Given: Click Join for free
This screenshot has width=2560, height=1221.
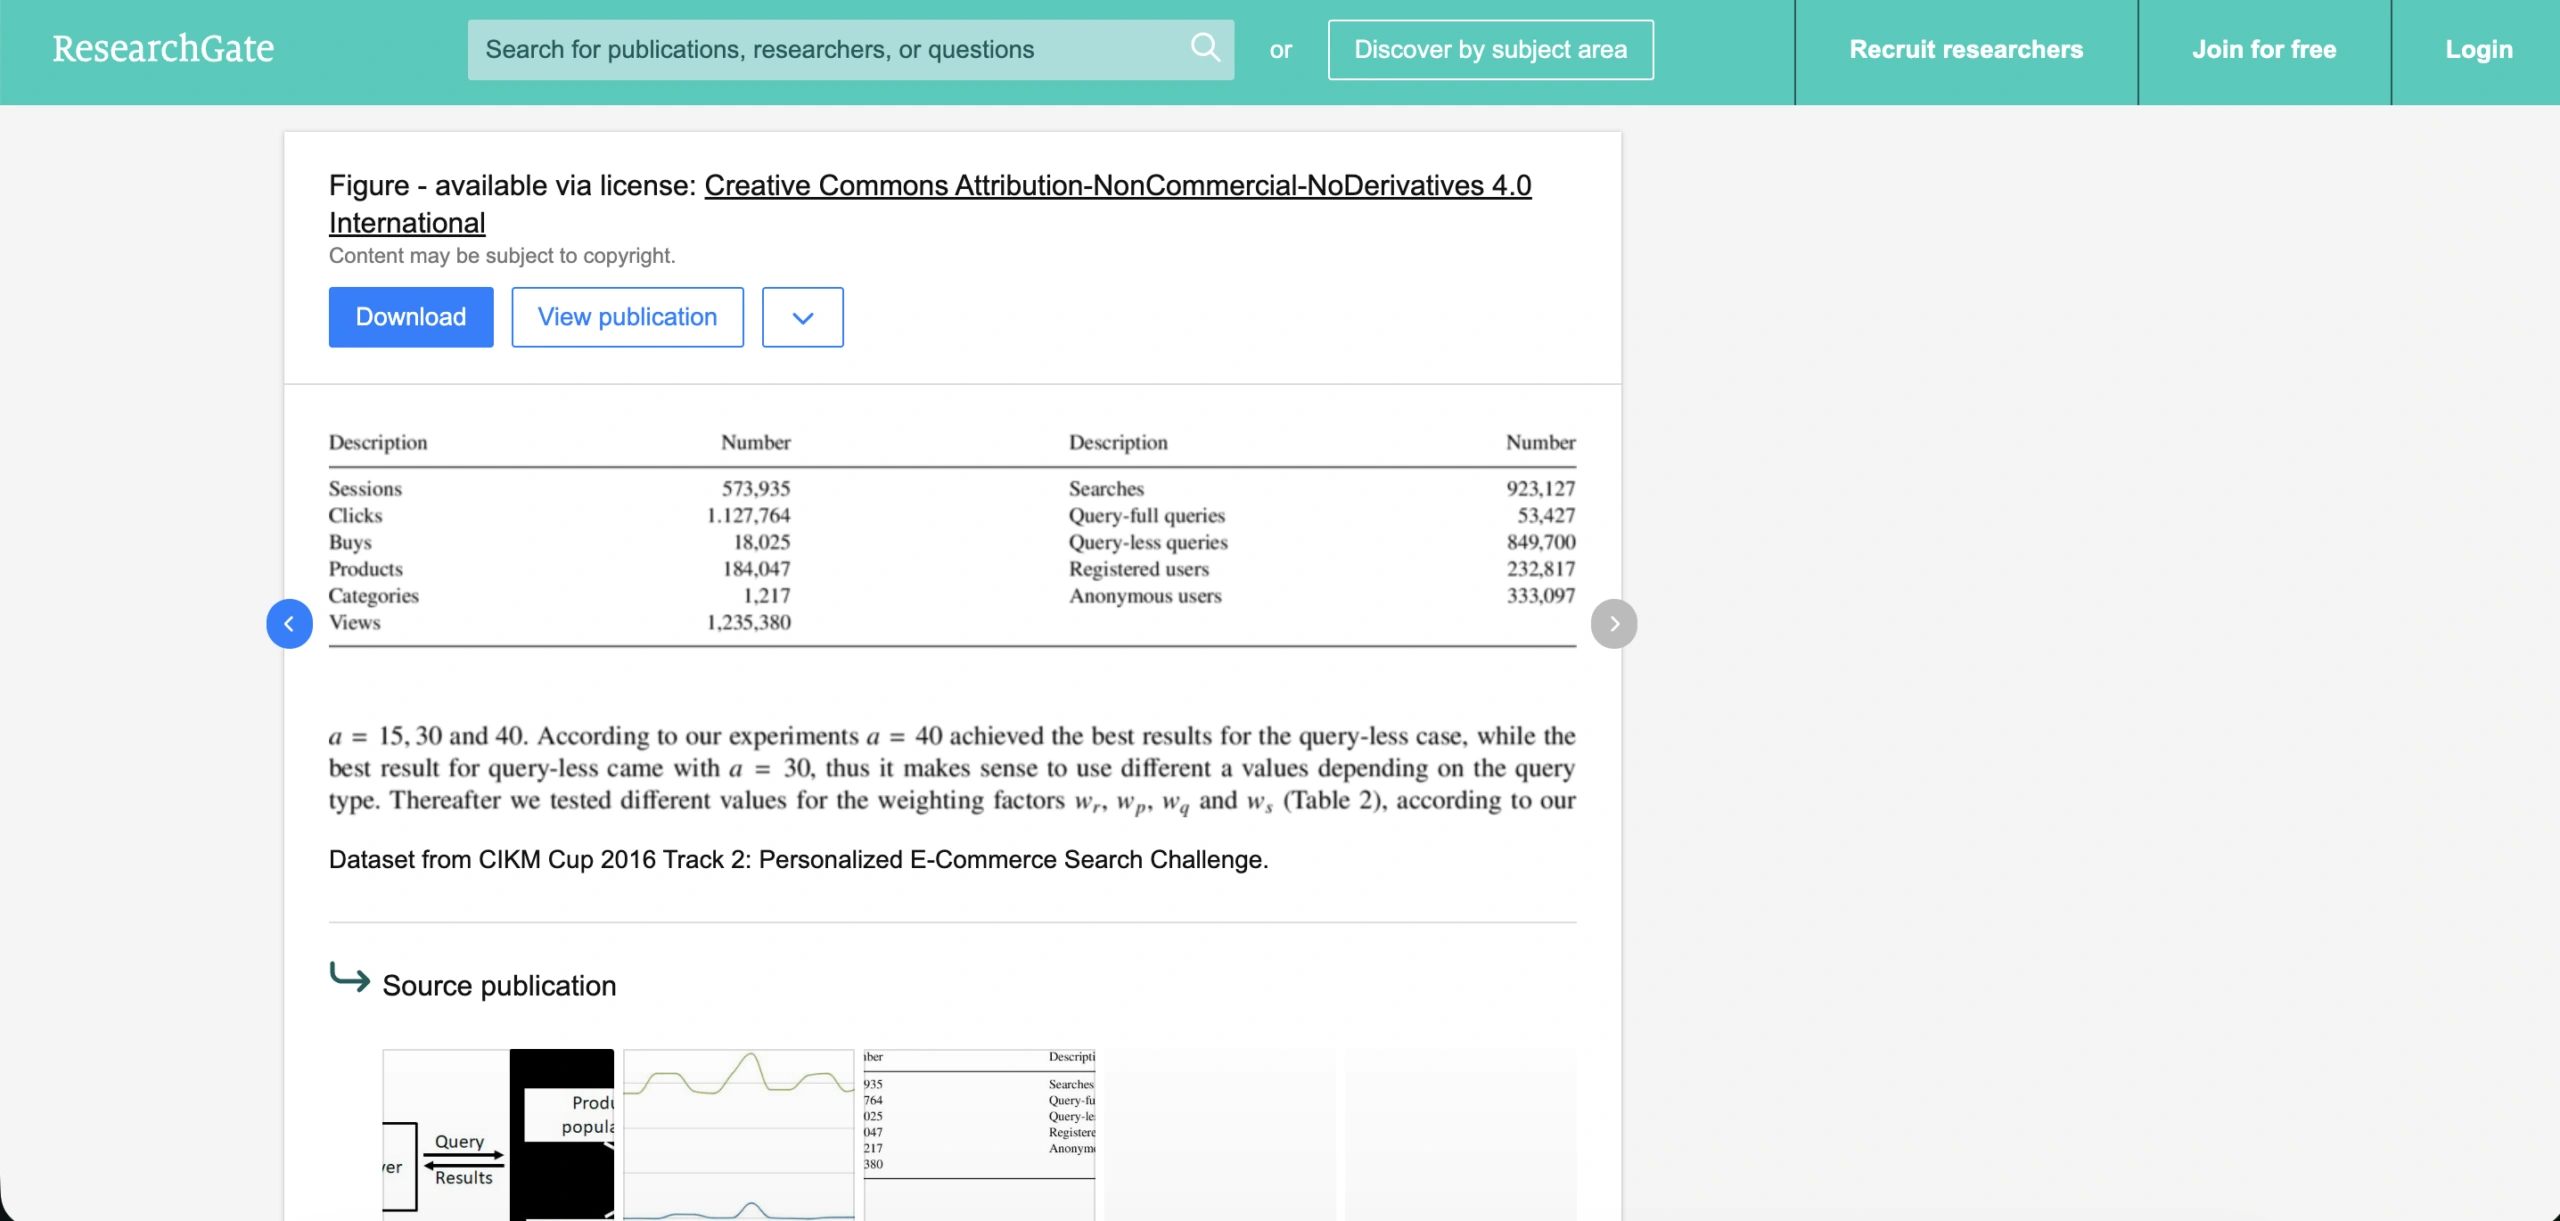Looking at the screenshot, I should pos(2264,50).
